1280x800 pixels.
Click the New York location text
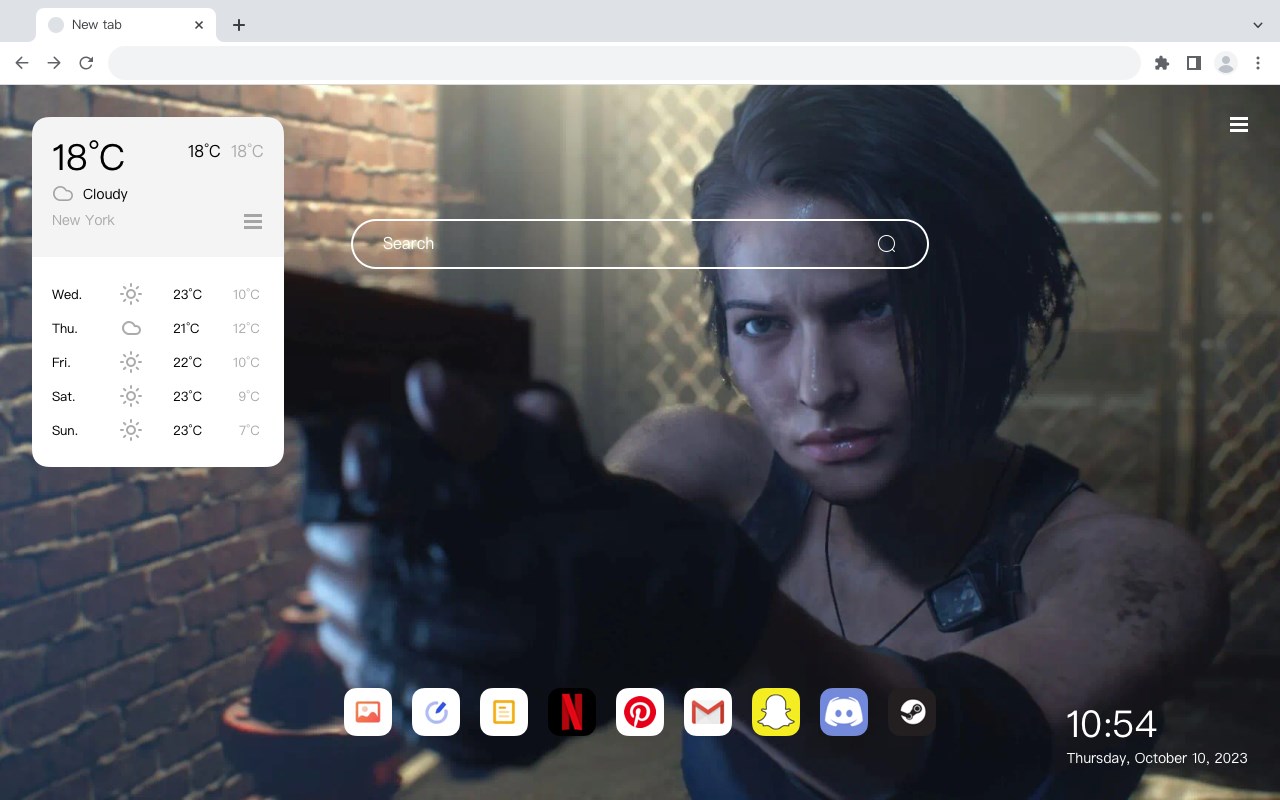pyautogui.click(x=83, y=220)
